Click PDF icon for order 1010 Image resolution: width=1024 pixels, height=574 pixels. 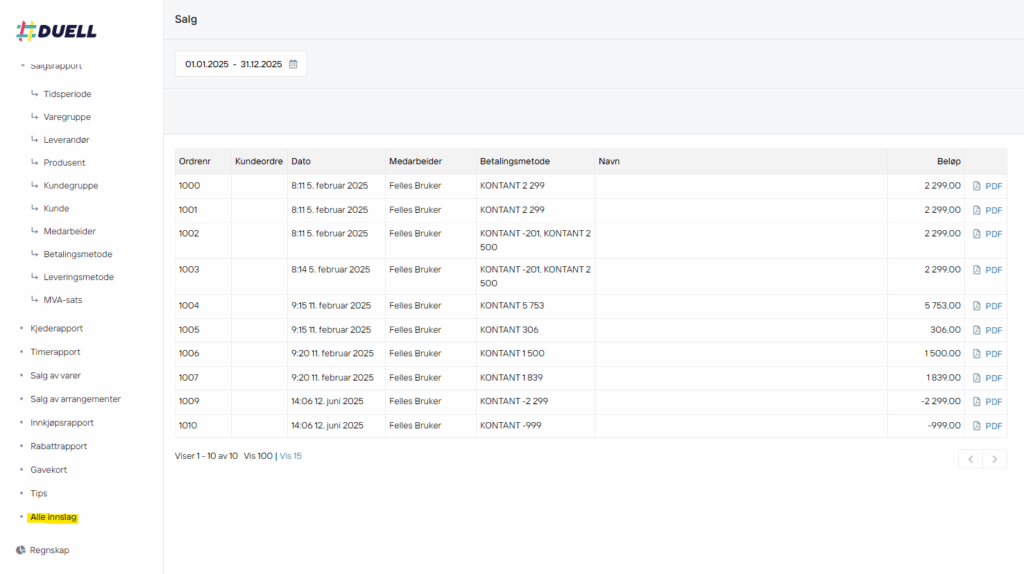[977, 426]
